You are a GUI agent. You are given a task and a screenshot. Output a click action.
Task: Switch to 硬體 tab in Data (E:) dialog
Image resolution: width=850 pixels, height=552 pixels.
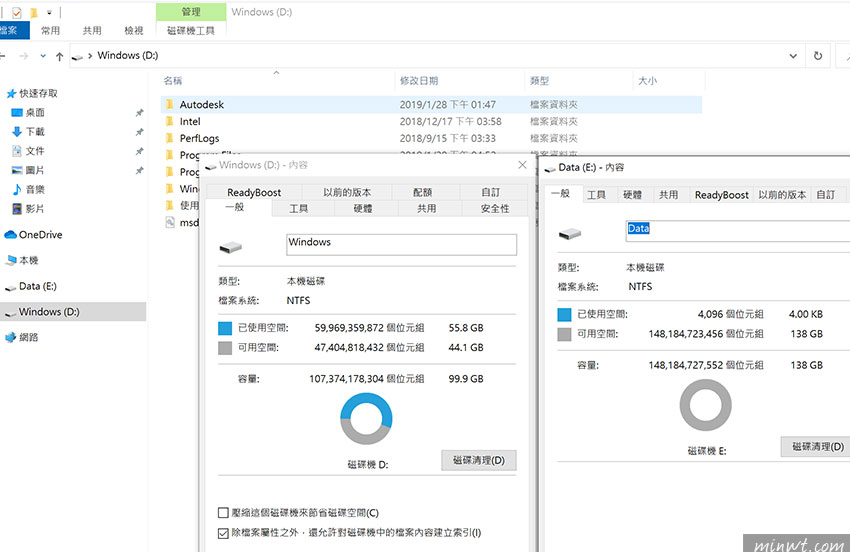(x=632, y=195)
